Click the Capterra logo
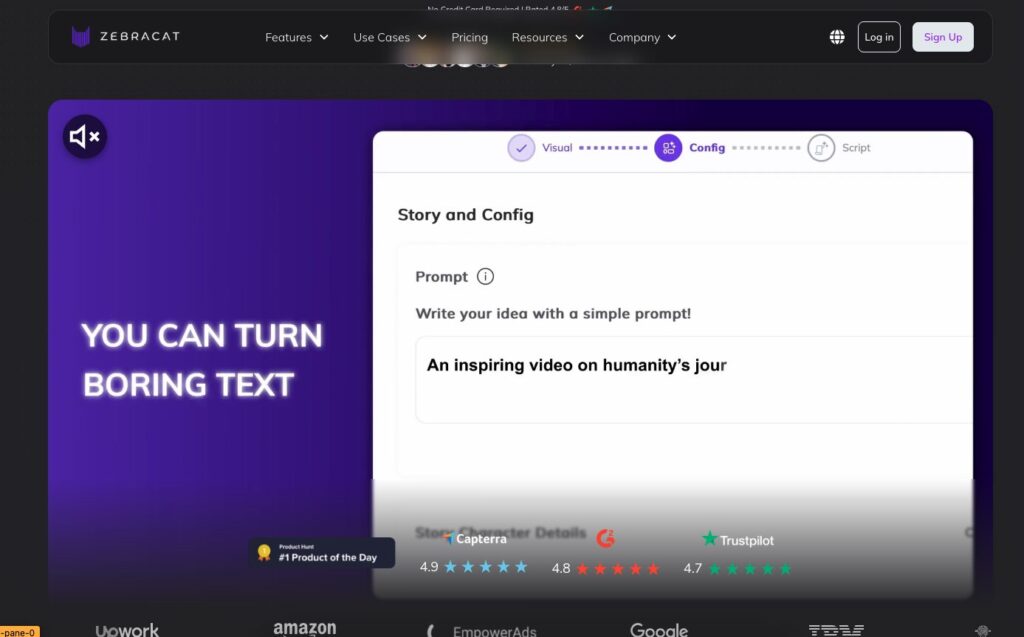 [475, 538]
